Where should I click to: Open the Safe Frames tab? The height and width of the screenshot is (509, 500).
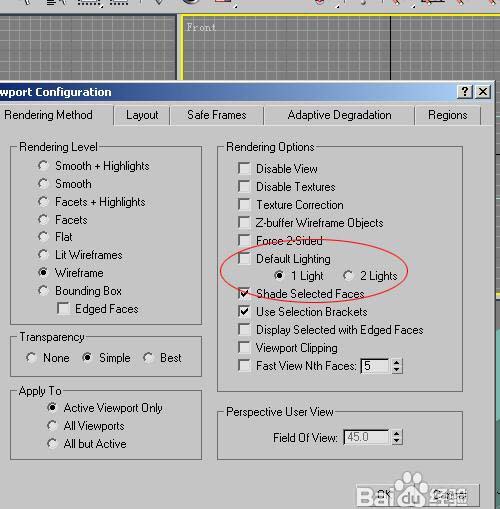coord(217,115)
